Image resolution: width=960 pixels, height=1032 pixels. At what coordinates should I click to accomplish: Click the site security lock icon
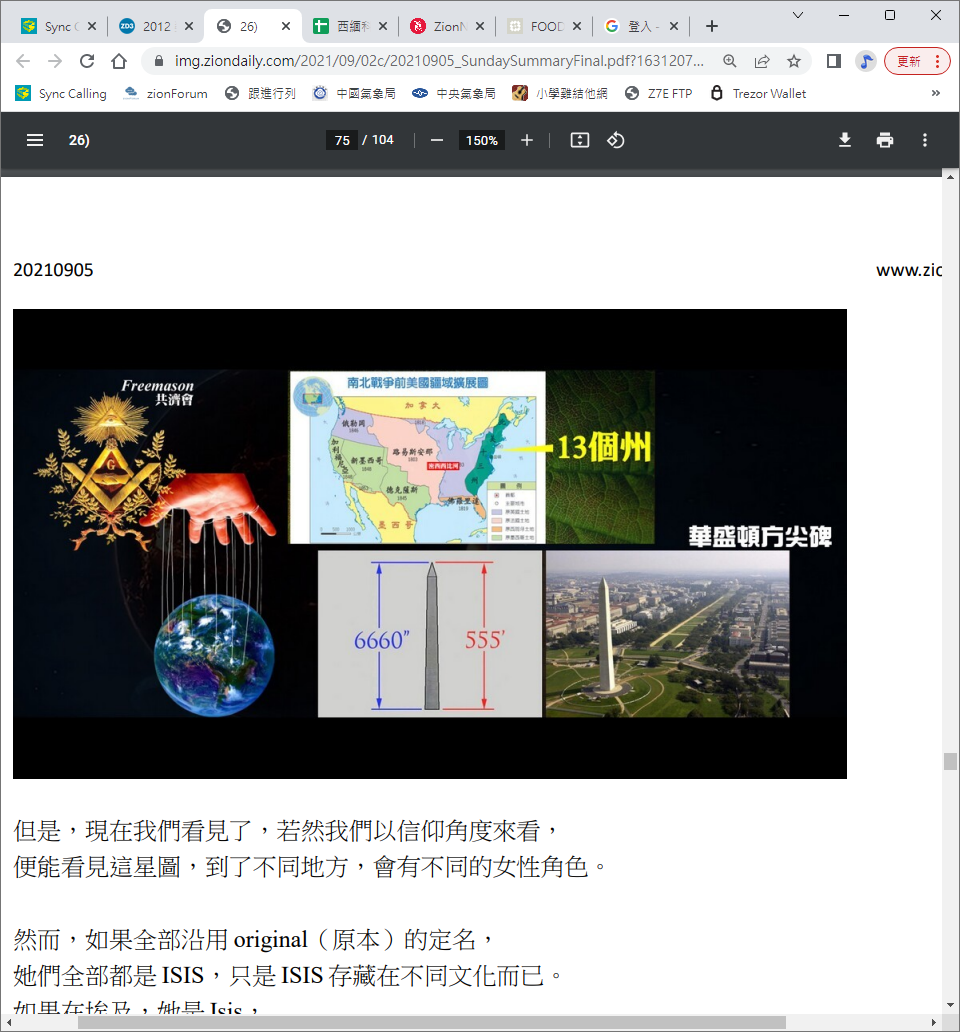pyautogui.click(x=159, y=61)
